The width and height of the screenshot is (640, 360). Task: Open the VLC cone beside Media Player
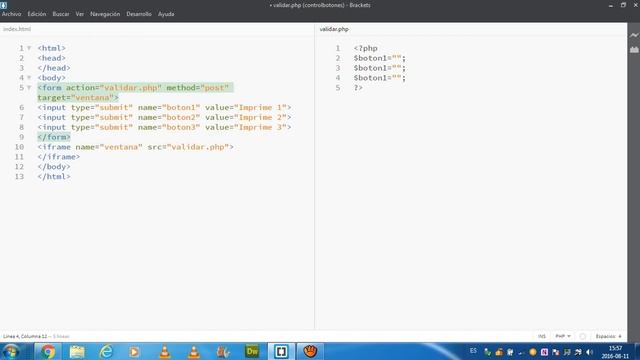pyautogui.click(x=164, y=351)
